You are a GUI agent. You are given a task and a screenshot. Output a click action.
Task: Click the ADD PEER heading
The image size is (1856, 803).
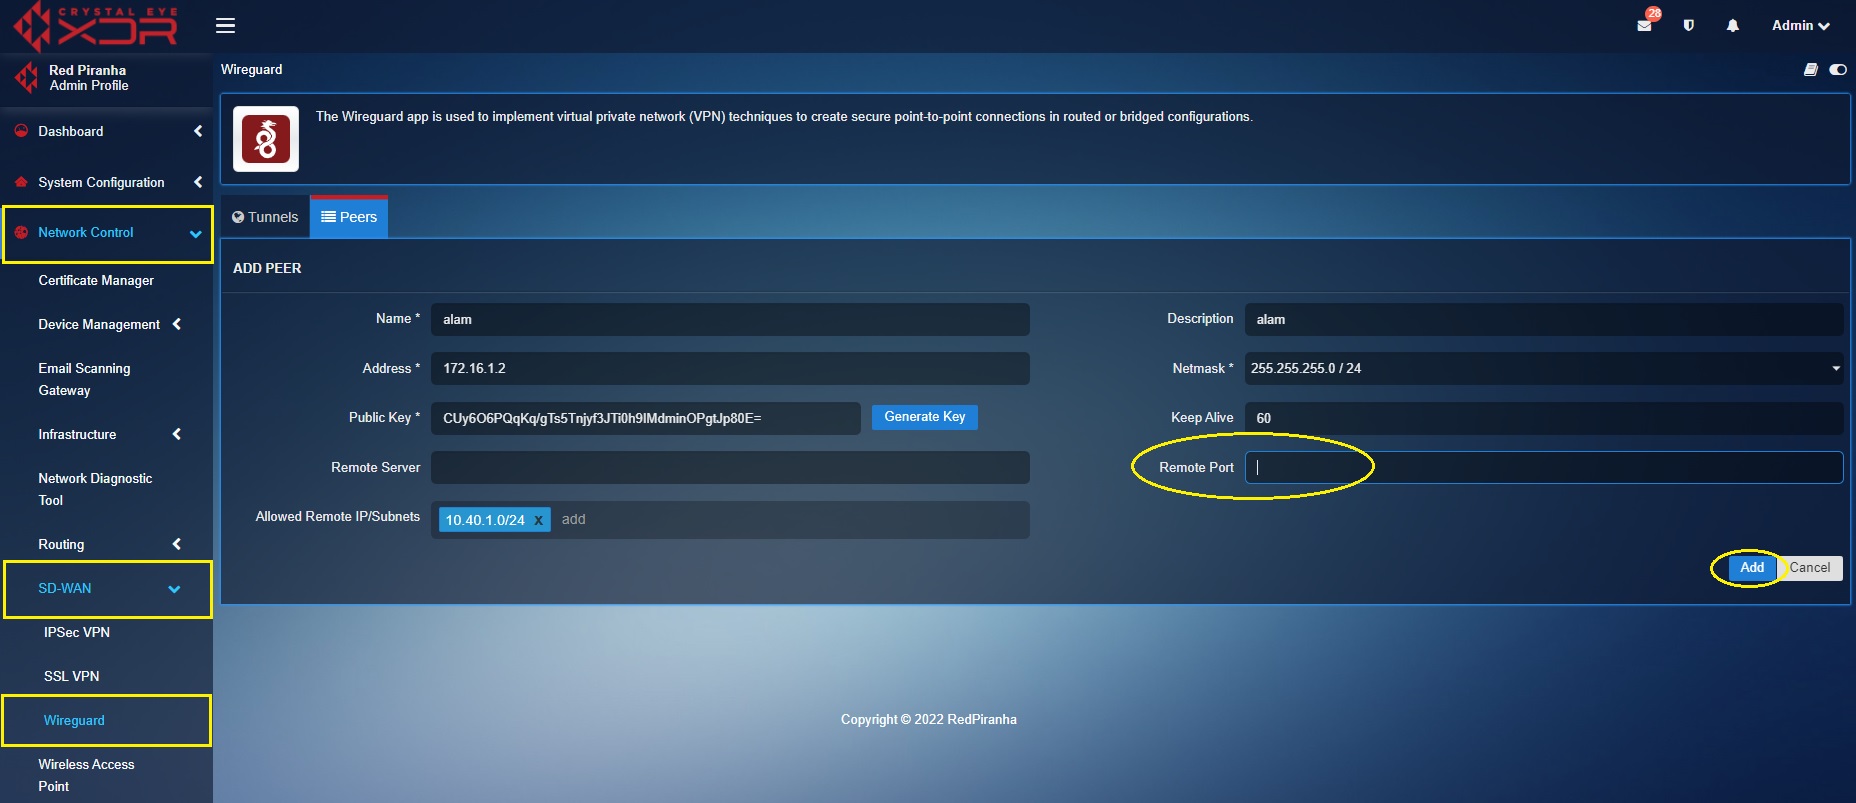267,268
